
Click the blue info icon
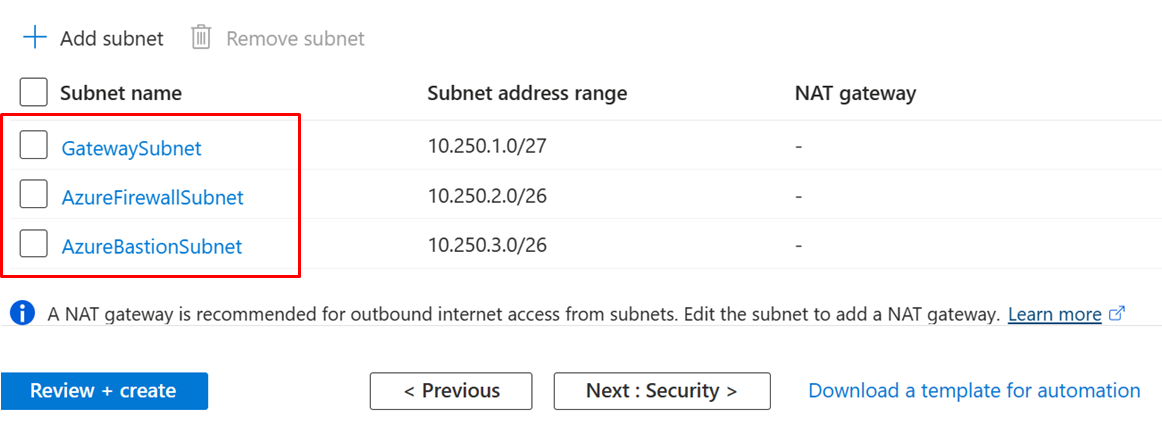(x=22, y=313)
